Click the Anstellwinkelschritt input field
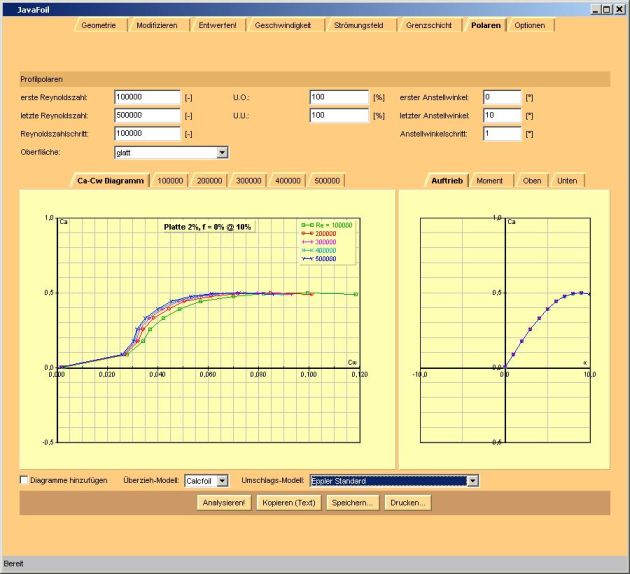630x574 pixels. tap(501, 133)
